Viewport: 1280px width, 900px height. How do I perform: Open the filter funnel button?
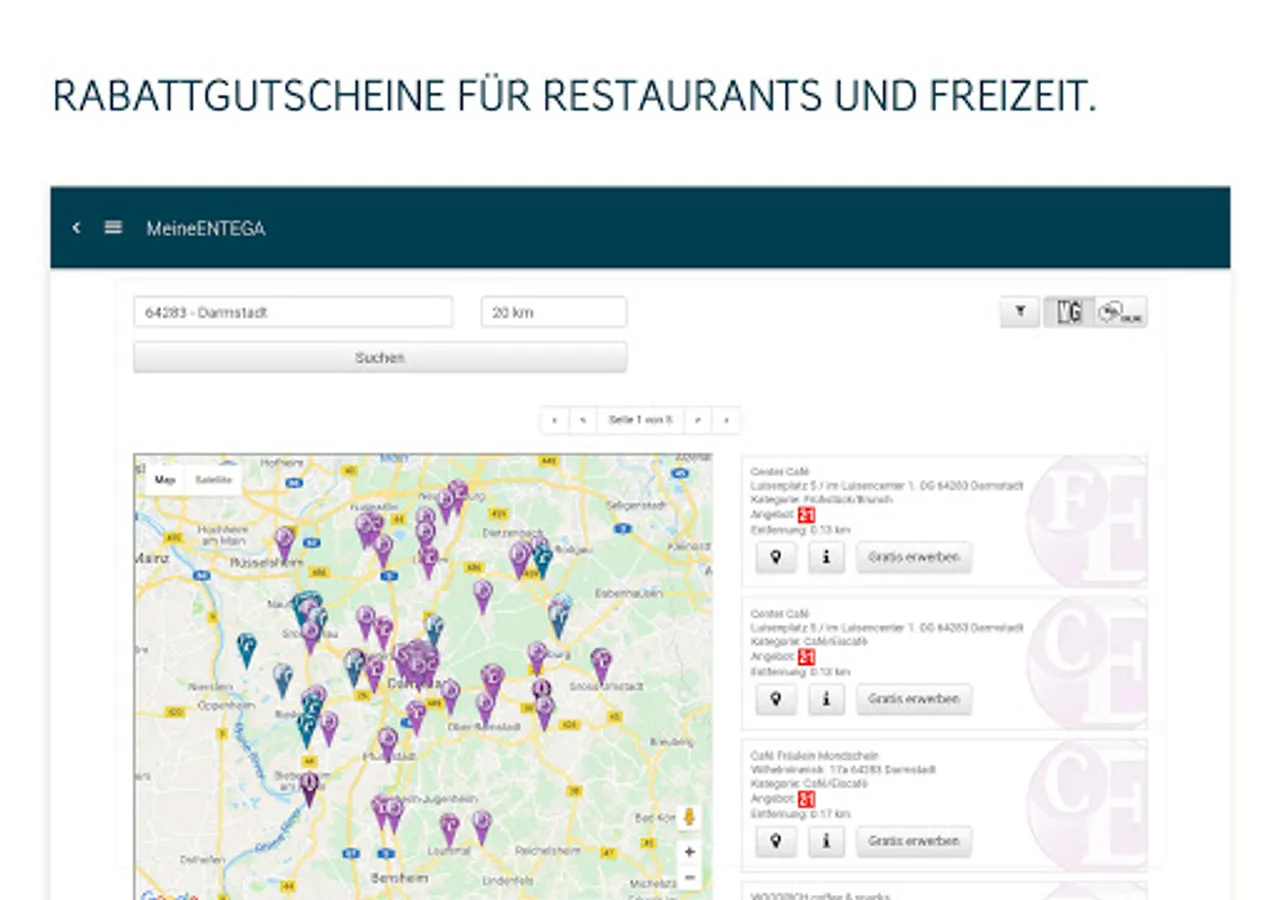click(x=1020, y=312)
